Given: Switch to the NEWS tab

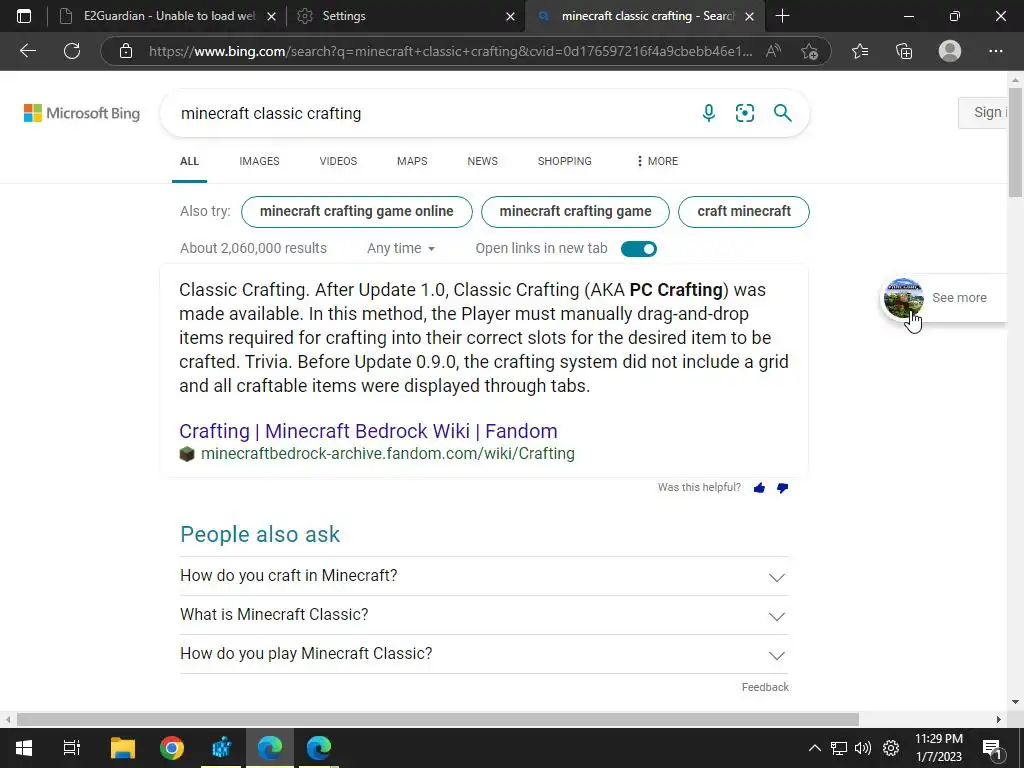Looking at the screenshot, I should (483, 161).
